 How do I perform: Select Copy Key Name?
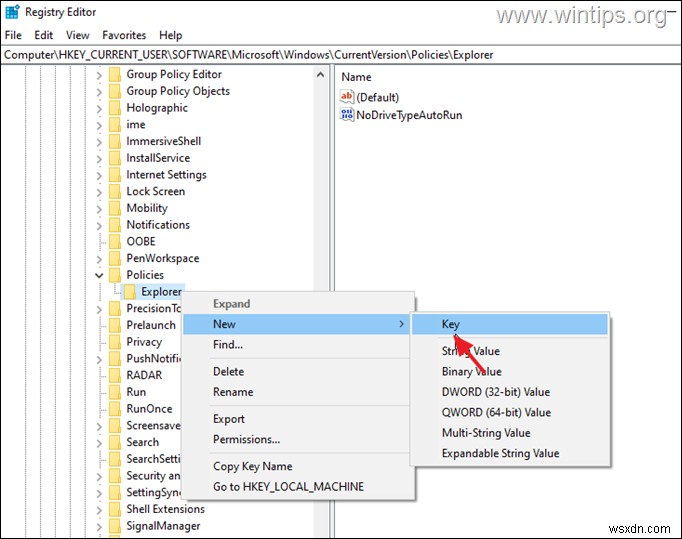click(x=296, y=466)
